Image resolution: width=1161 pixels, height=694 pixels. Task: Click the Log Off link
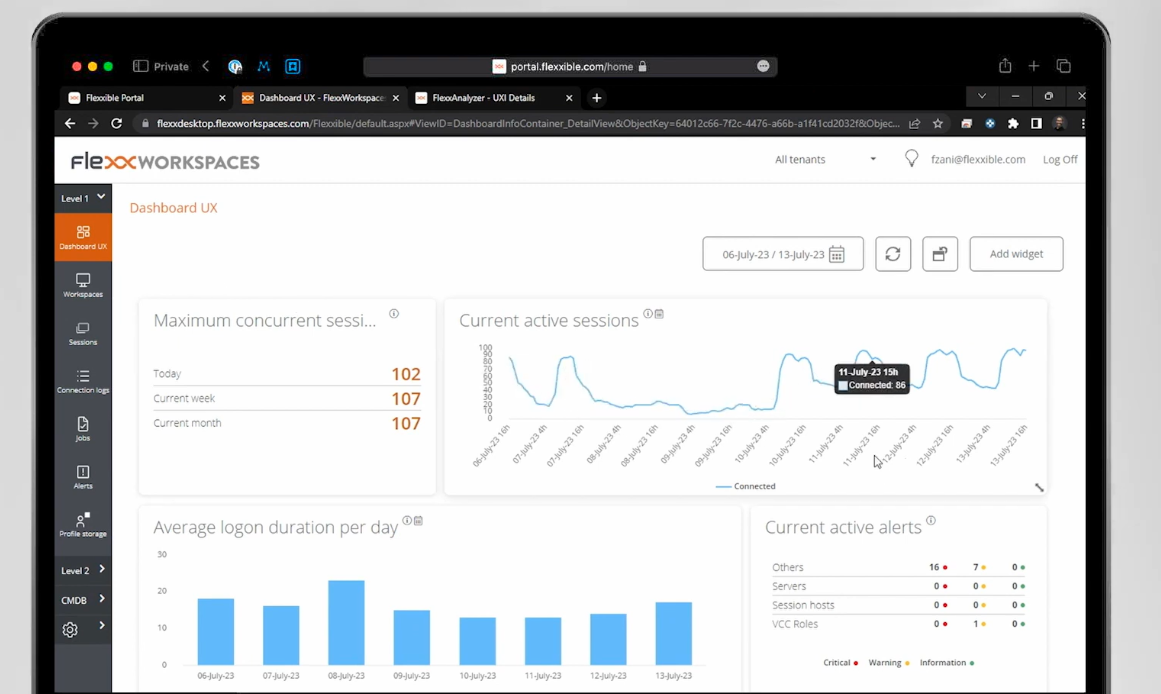coord(1060,159)
